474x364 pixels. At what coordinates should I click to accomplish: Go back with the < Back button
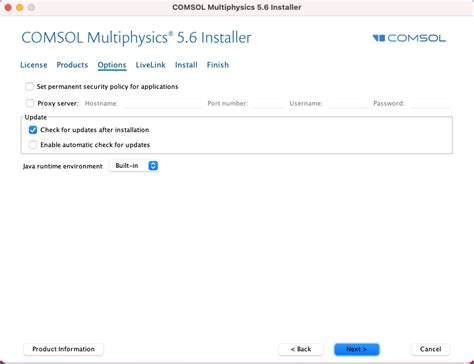(x=301, y=349)
